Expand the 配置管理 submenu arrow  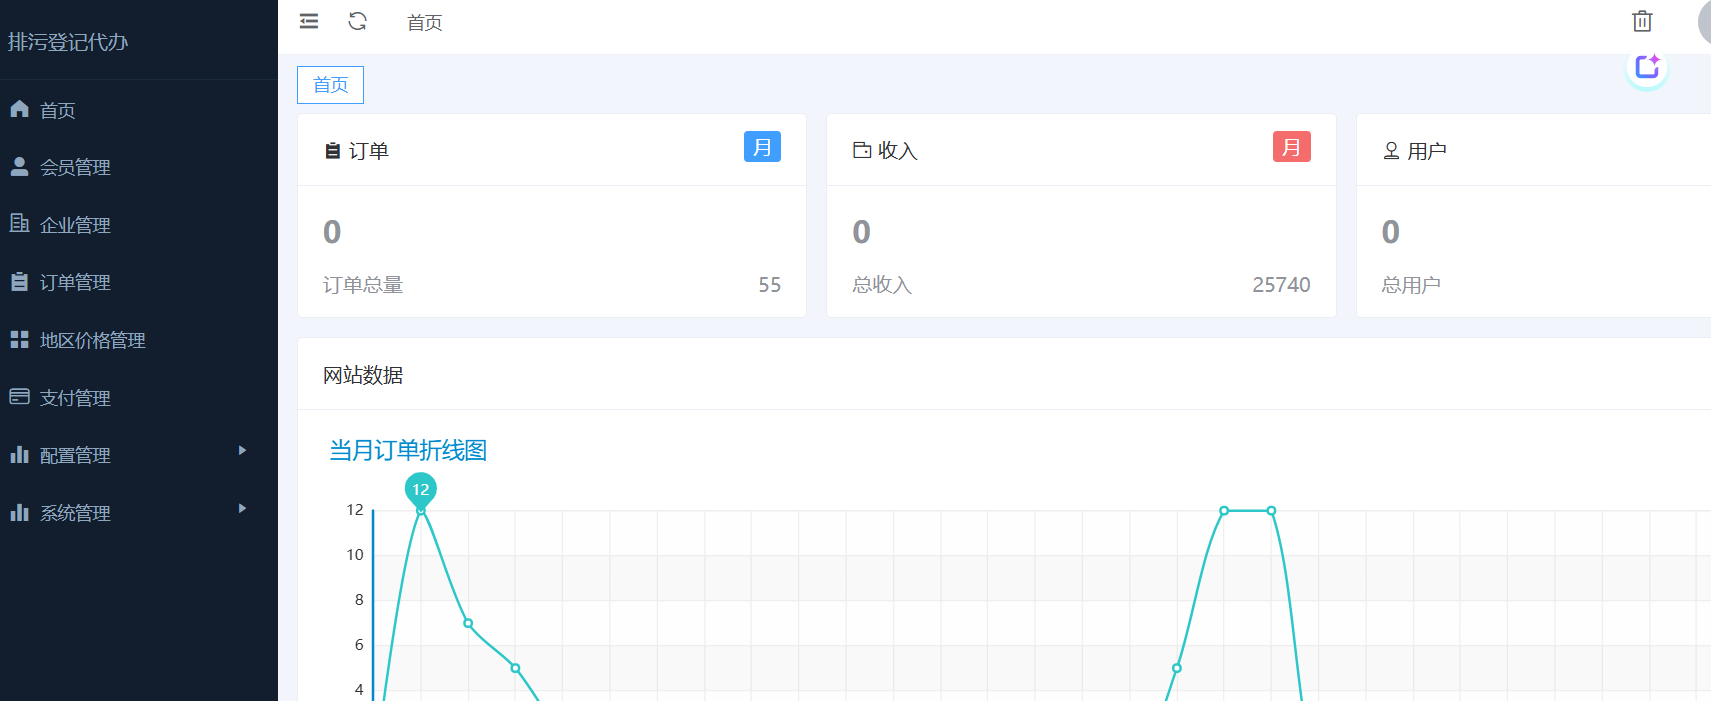[x=242, y=451]
